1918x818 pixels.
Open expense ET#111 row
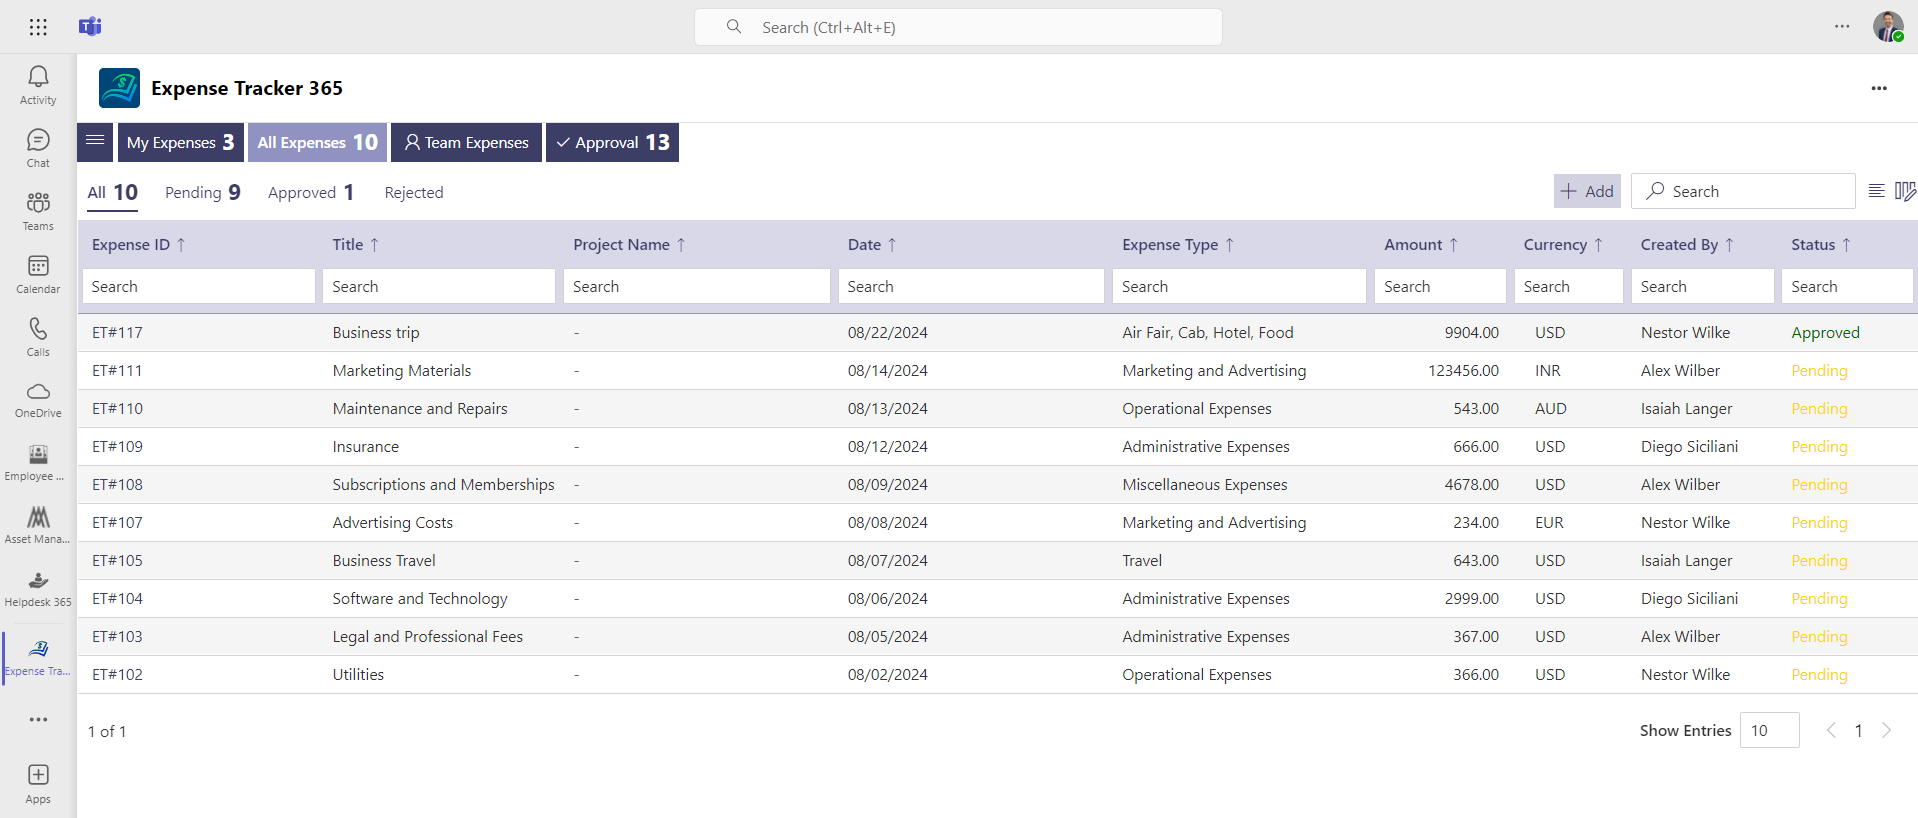(x=997, y=370)
